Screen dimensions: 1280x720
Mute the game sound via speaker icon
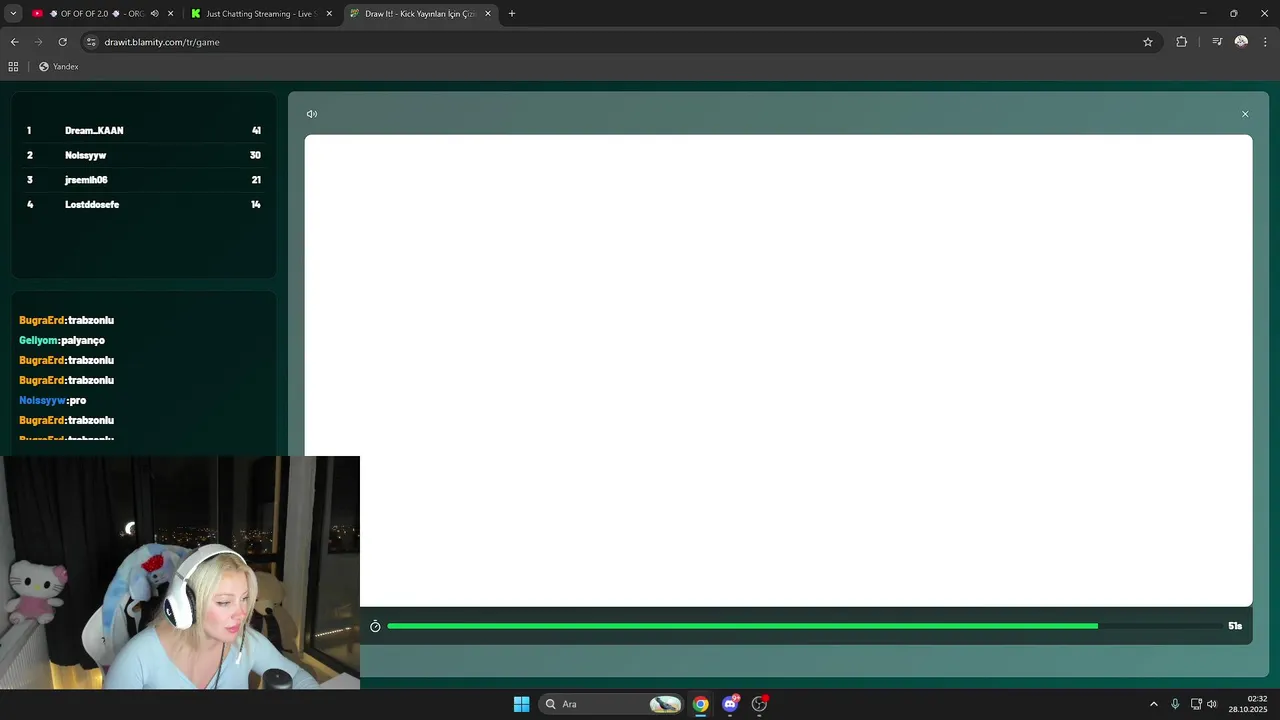pyautogui.click(x=312, y=114)
